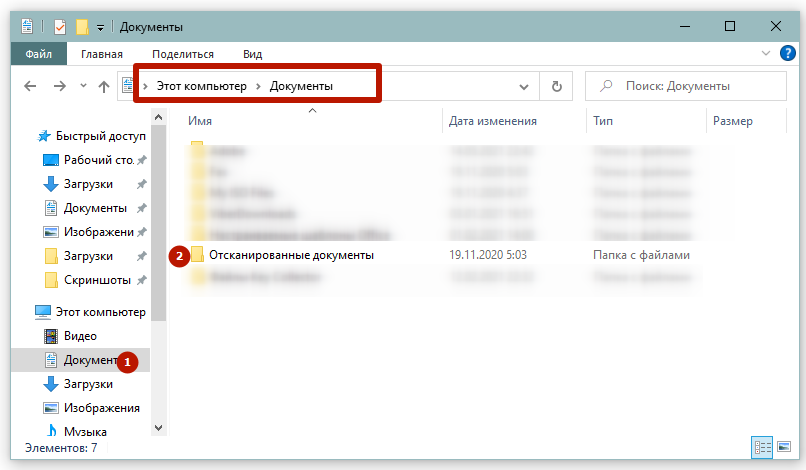Click the New folder quick access icon
The width and height of the screenshot is (806, 470).
pos(82,26)
